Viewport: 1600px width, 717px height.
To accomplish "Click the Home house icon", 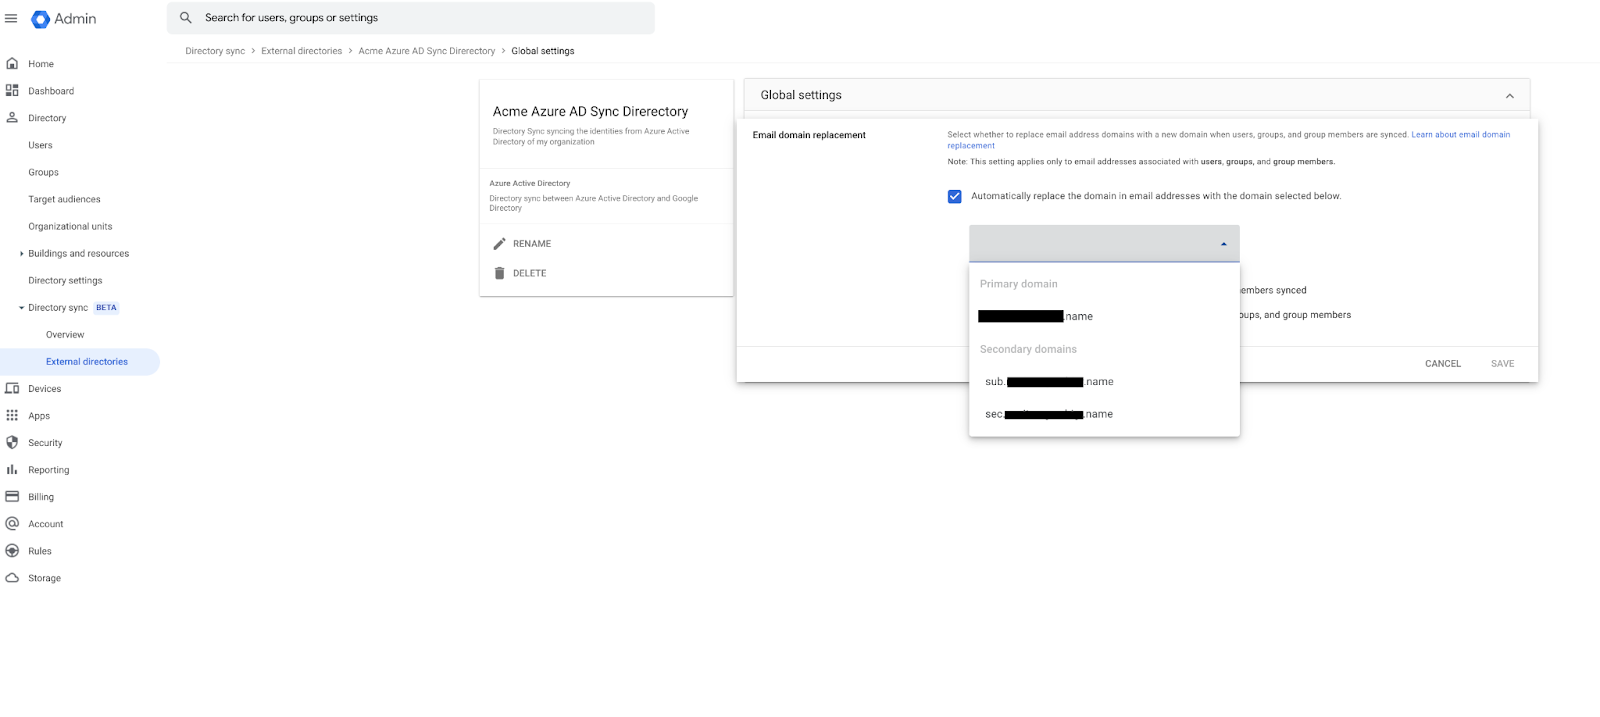I will pos(12,63).
